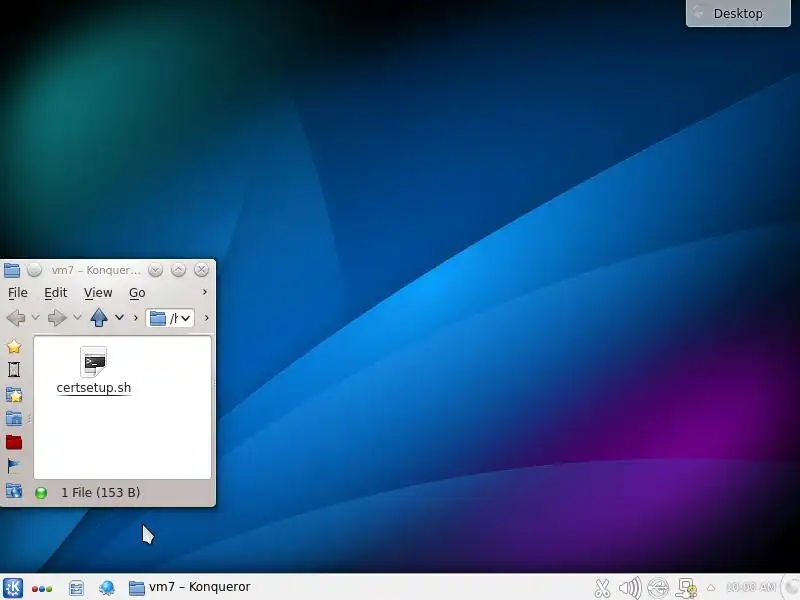The height and width of the screenshot is (600, 800).
Task: Open the Edit menu
Action: [x=56, y=293]
